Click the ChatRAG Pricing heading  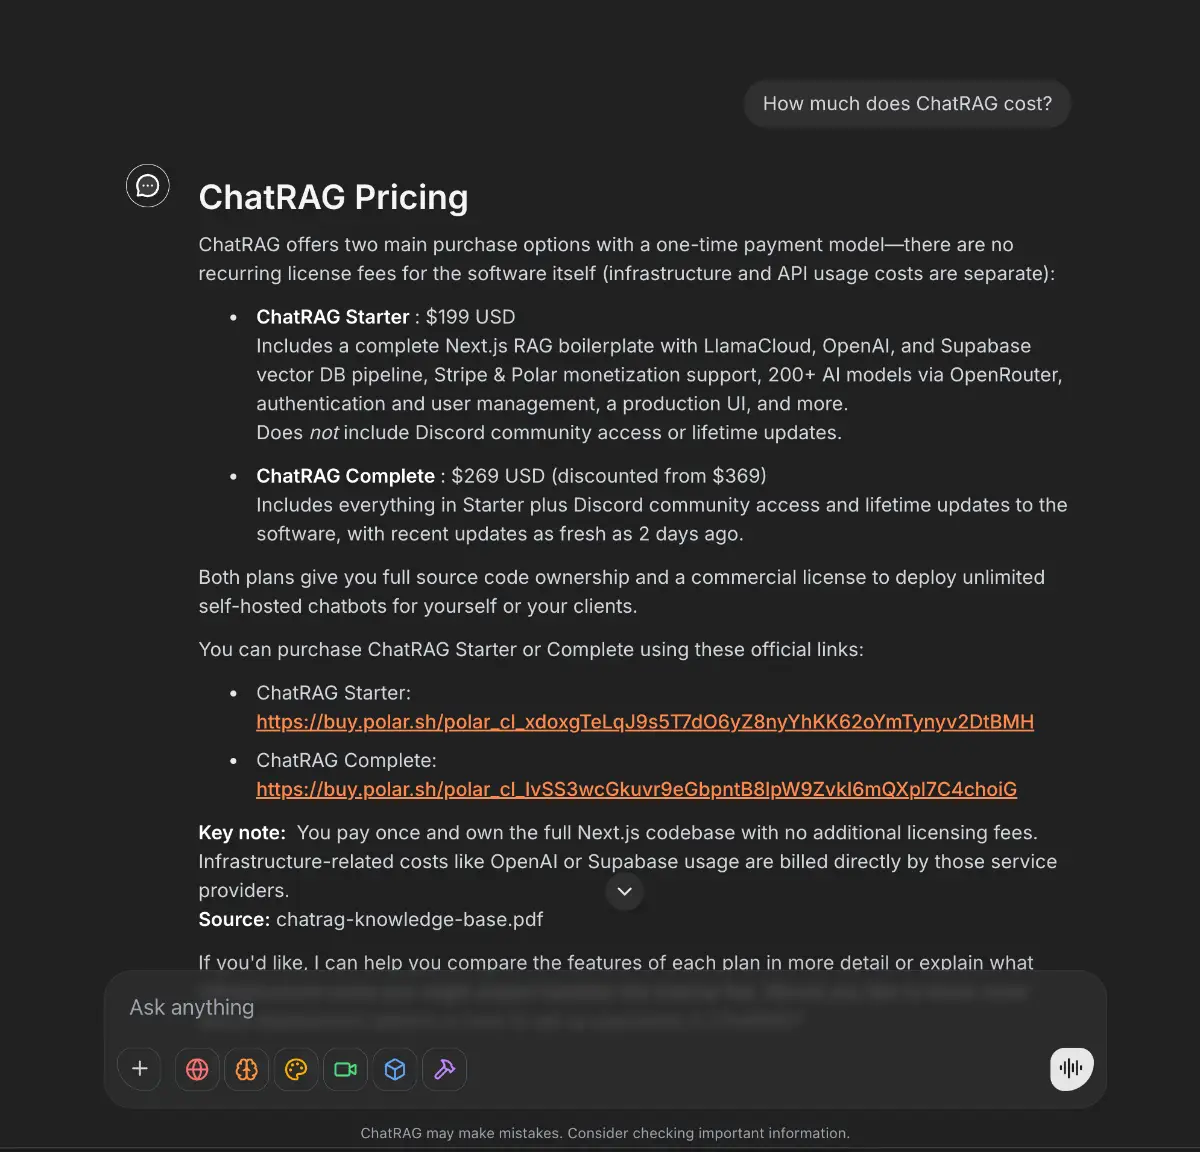click(x=333, y=197)
